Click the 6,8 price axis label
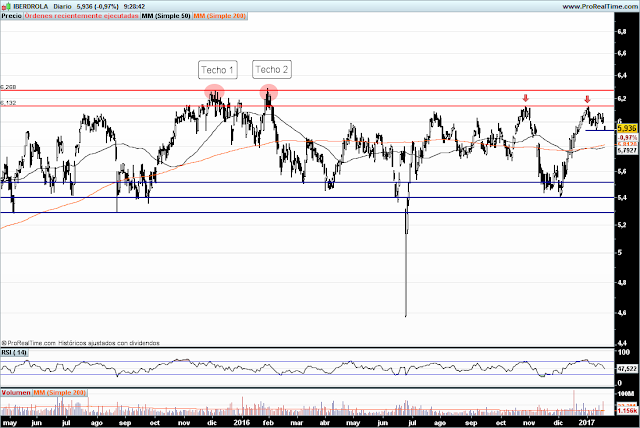This screenshot has width=640, height=428. [622, 32]
